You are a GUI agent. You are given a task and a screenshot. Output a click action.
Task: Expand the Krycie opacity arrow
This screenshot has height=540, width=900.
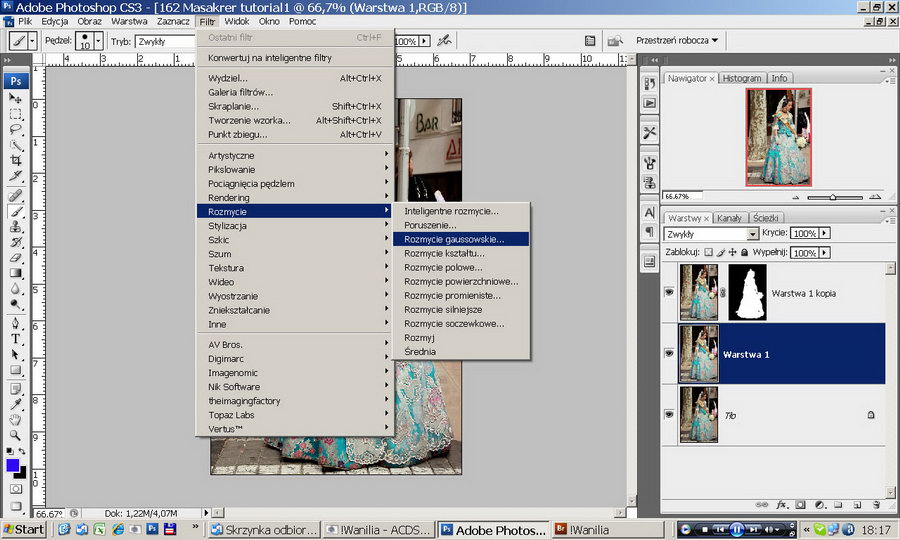coord(824,233)
